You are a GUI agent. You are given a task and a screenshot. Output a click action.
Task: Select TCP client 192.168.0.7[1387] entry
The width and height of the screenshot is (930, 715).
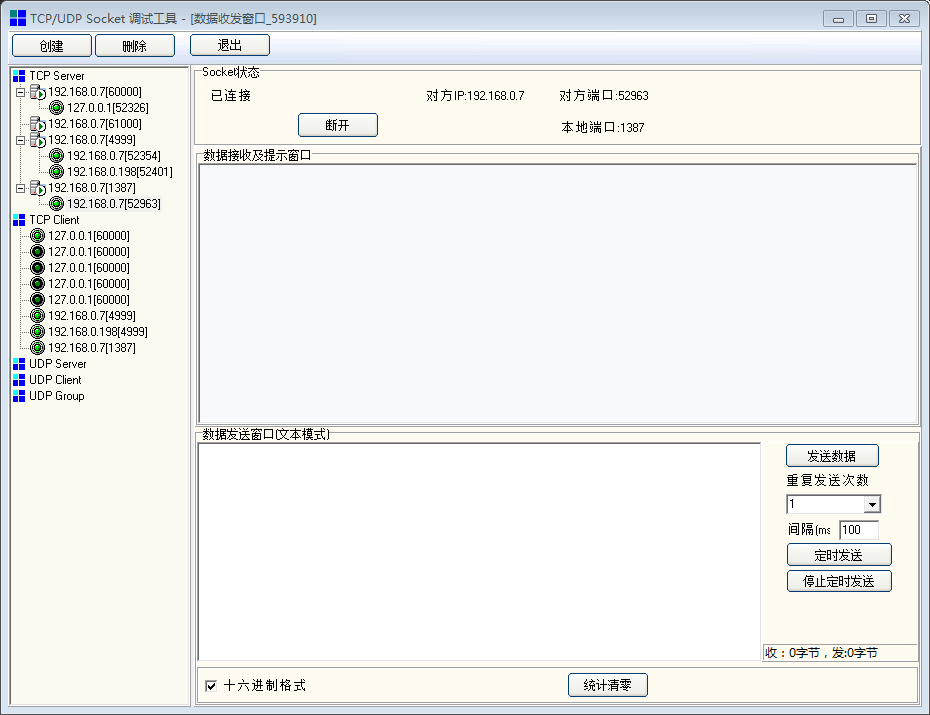click(91, 348)
